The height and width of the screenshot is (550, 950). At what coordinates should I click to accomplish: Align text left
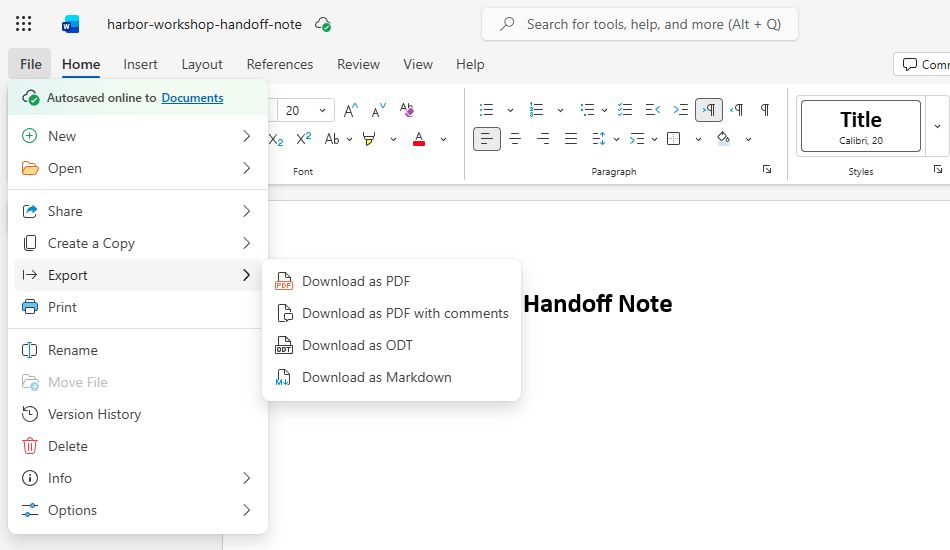487,139
